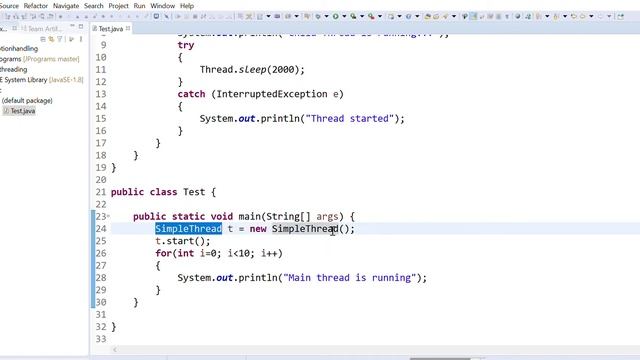The image size is (640, 360).
Task: Open the Run menu
Action: tap(139, 6)
